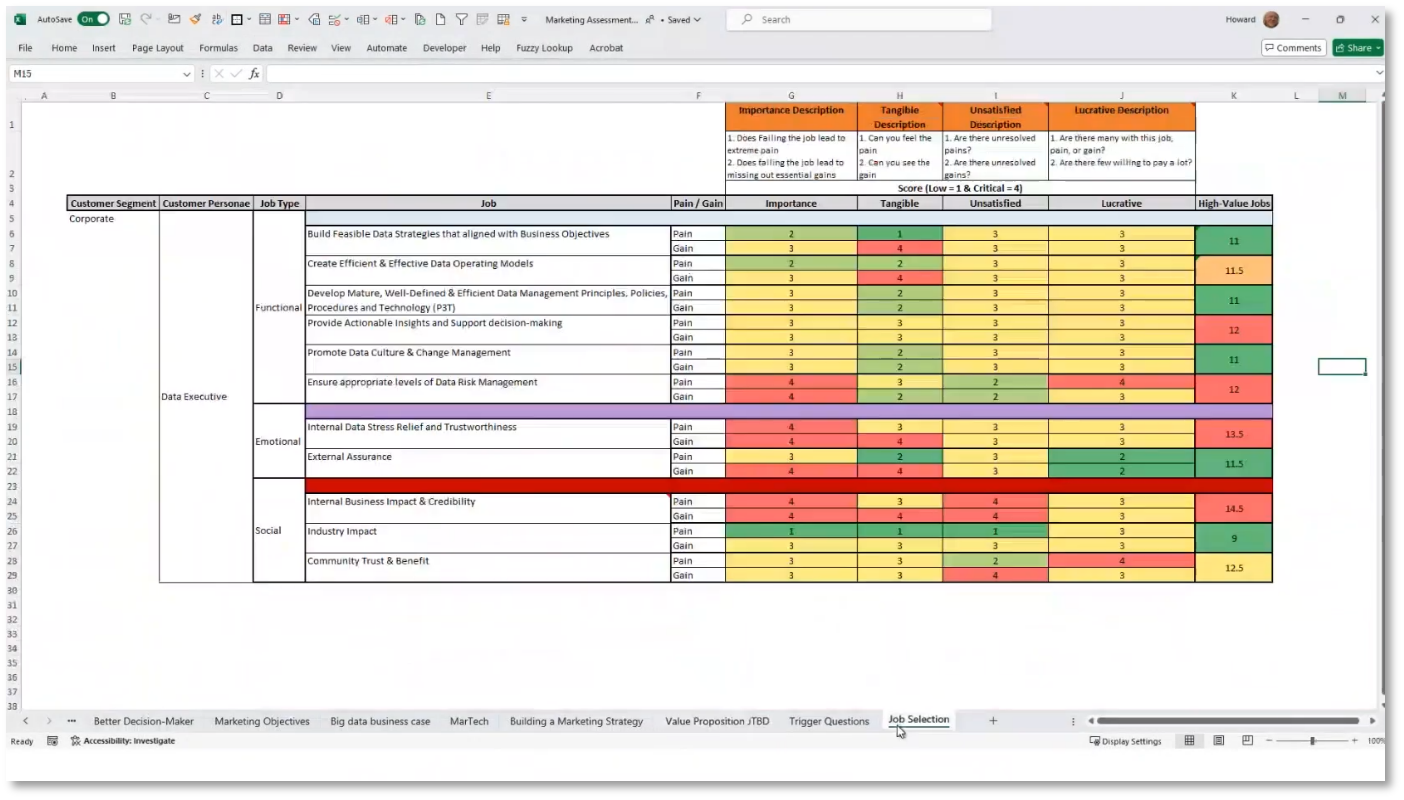Open the Review tab
Screen dimensions: 1404x800
(x=302, y=48)
